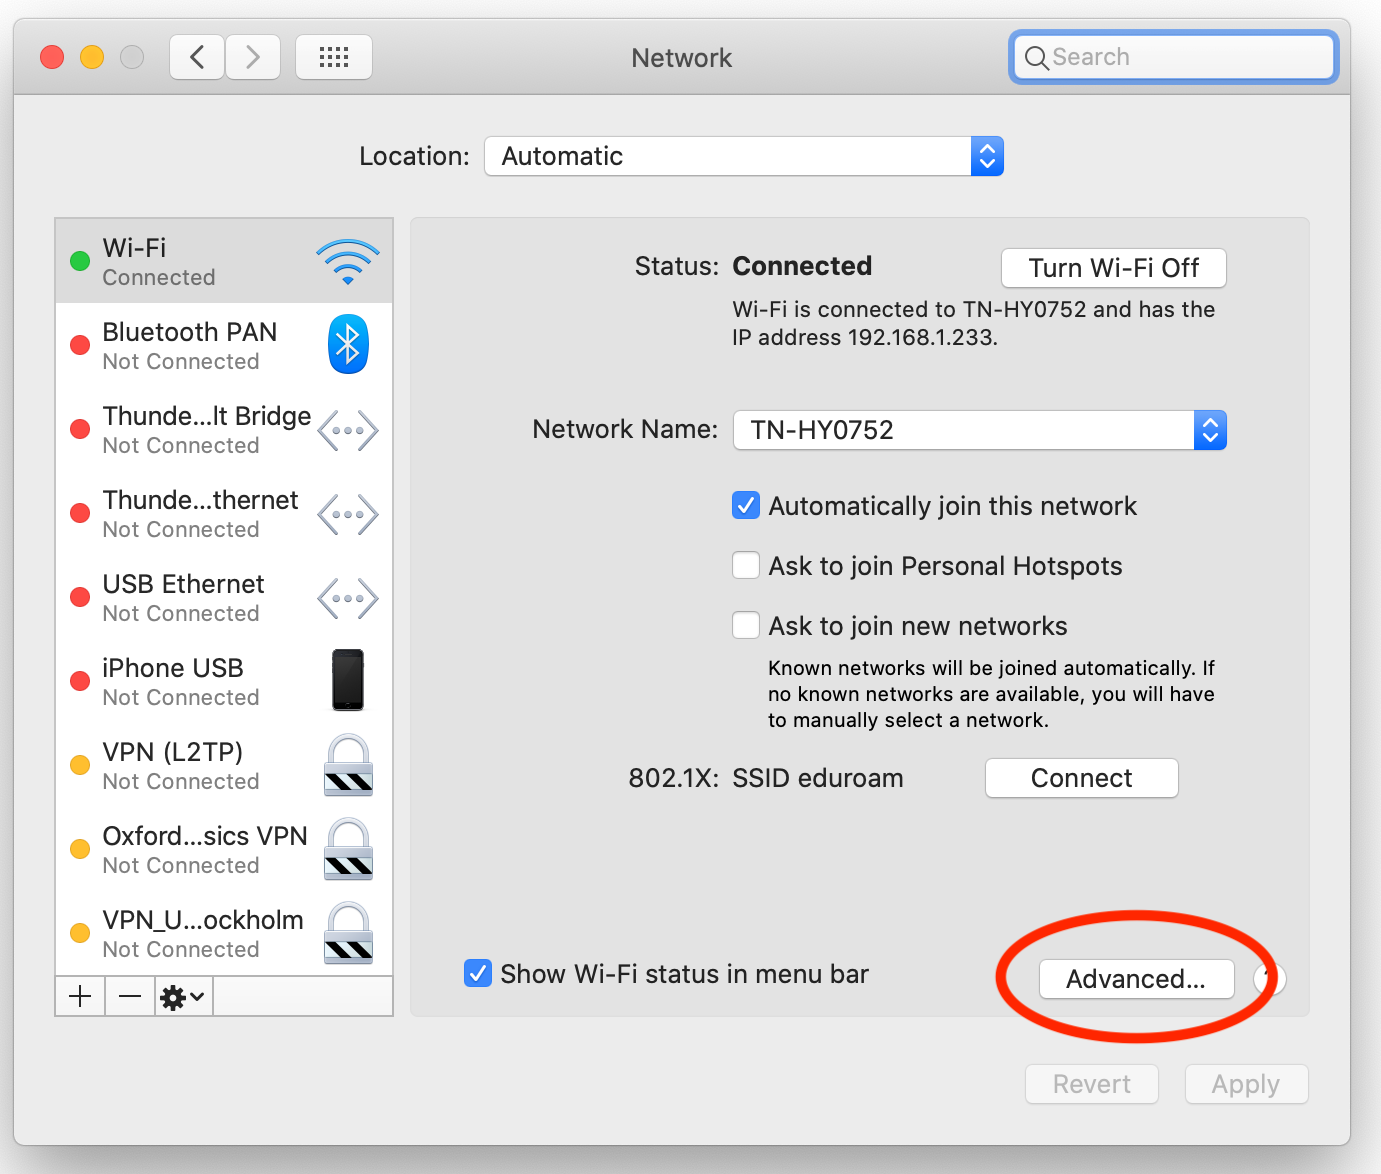Viewport: 1381px width, 1174px height.
Task: Click the 'Connected' status text
Action: click(x=802, y=266)
